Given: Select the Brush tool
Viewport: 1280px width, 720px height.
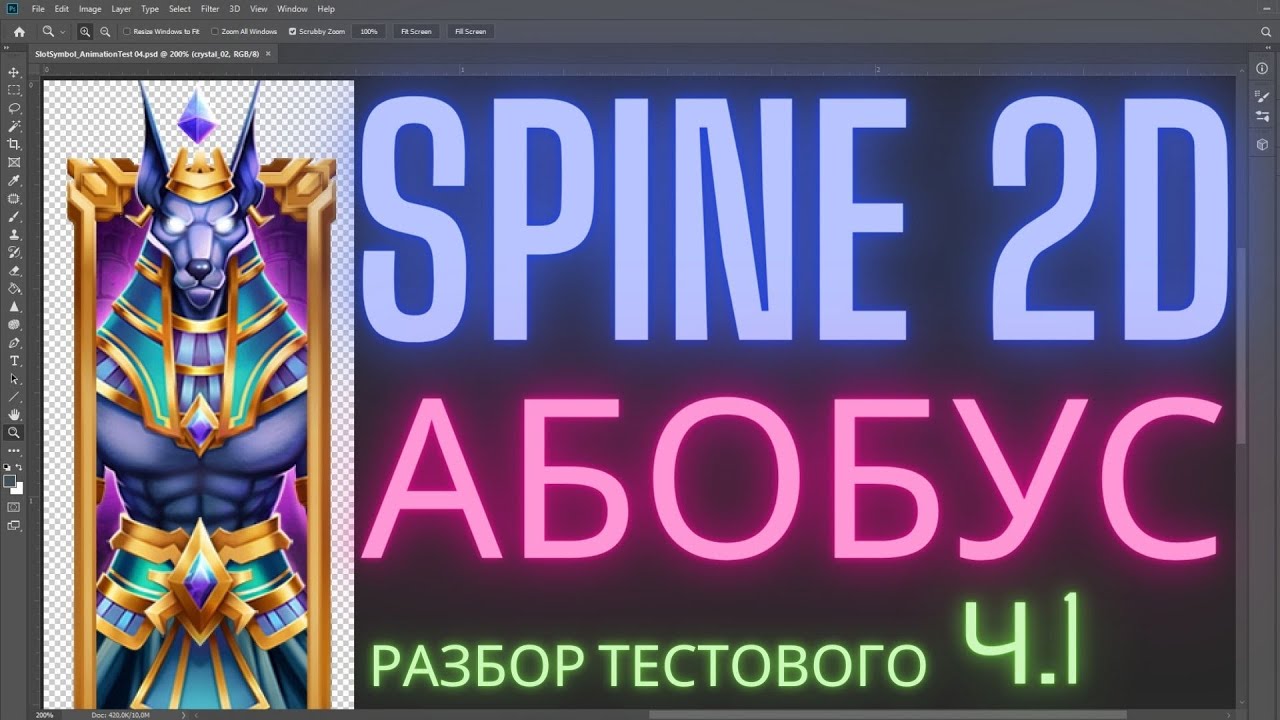Looking at the screenshot, I should (14, 216).
